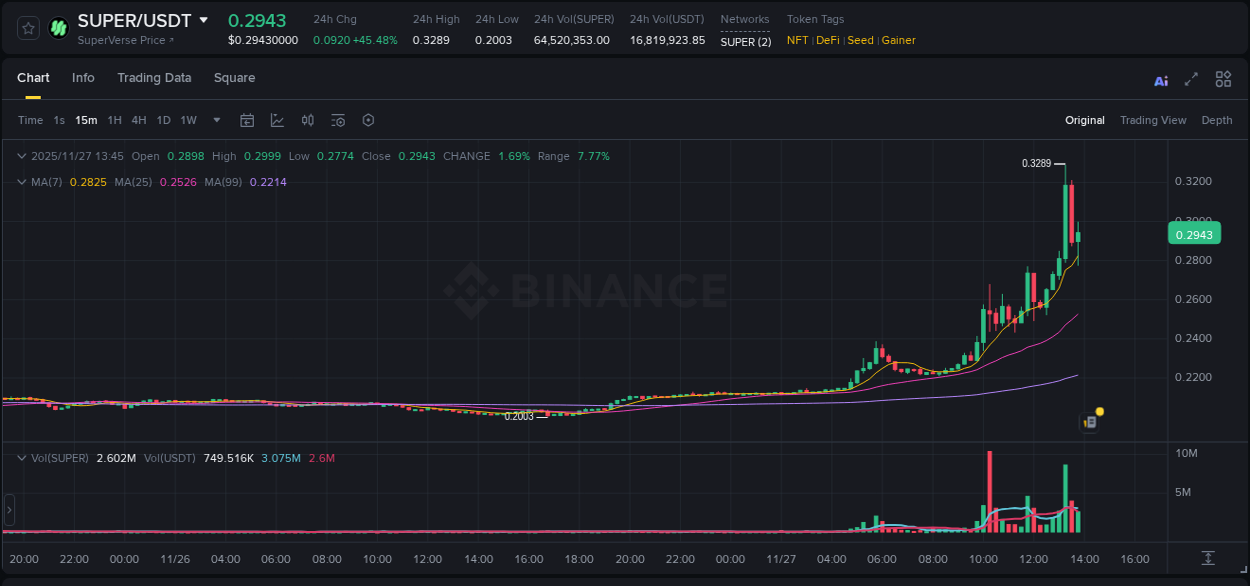Open the extra timeframe dropdown next to 1W

(215, 120)
